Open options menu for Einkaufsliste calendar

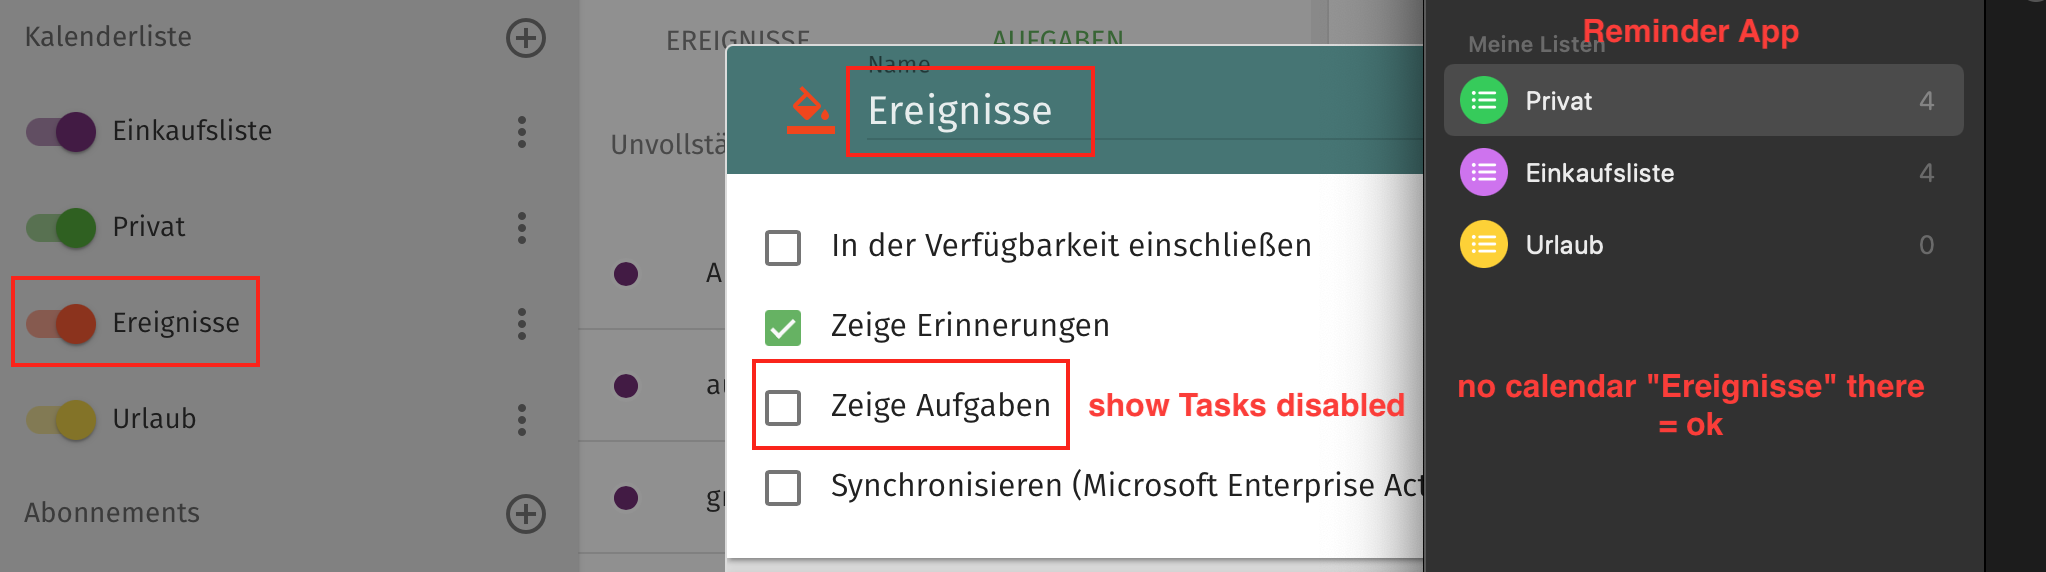522,131
